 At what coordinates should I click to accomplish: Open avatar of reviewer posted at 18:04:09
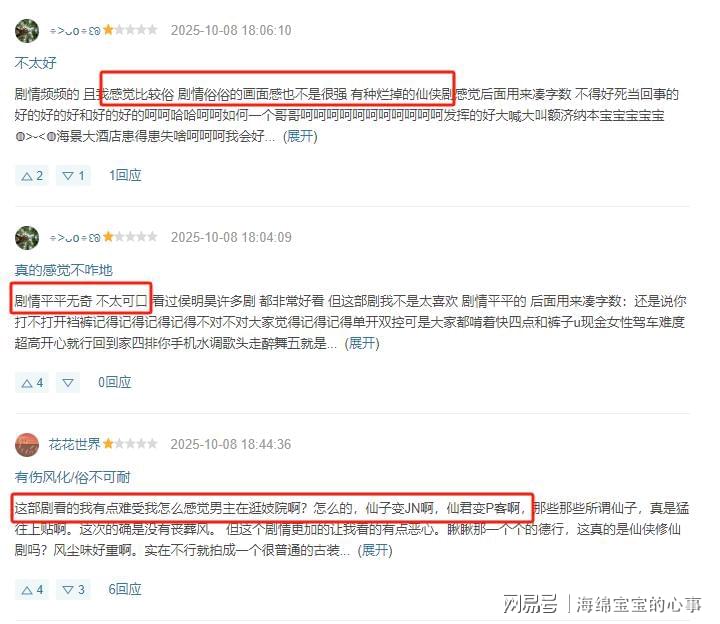point(27,237)
